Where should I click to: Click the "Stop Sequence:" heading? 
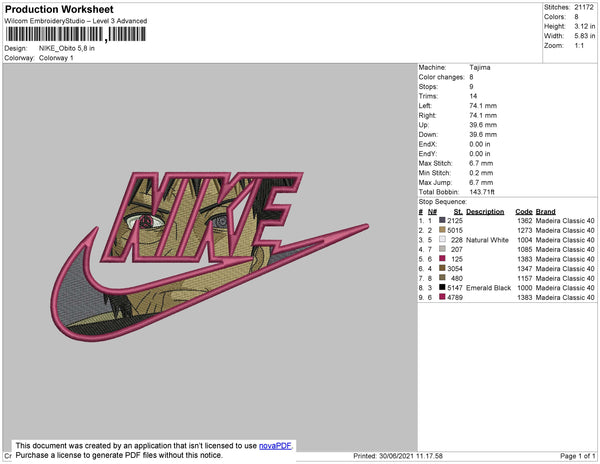[443, 202]
